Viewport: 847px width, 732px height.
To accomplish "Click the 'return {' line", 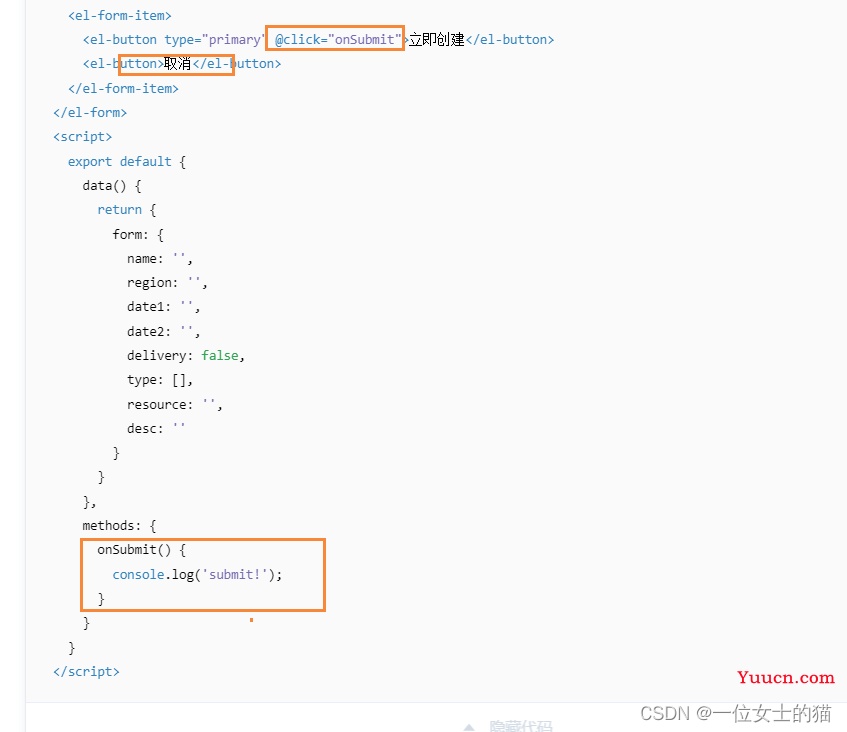I will tap(127, 210).
